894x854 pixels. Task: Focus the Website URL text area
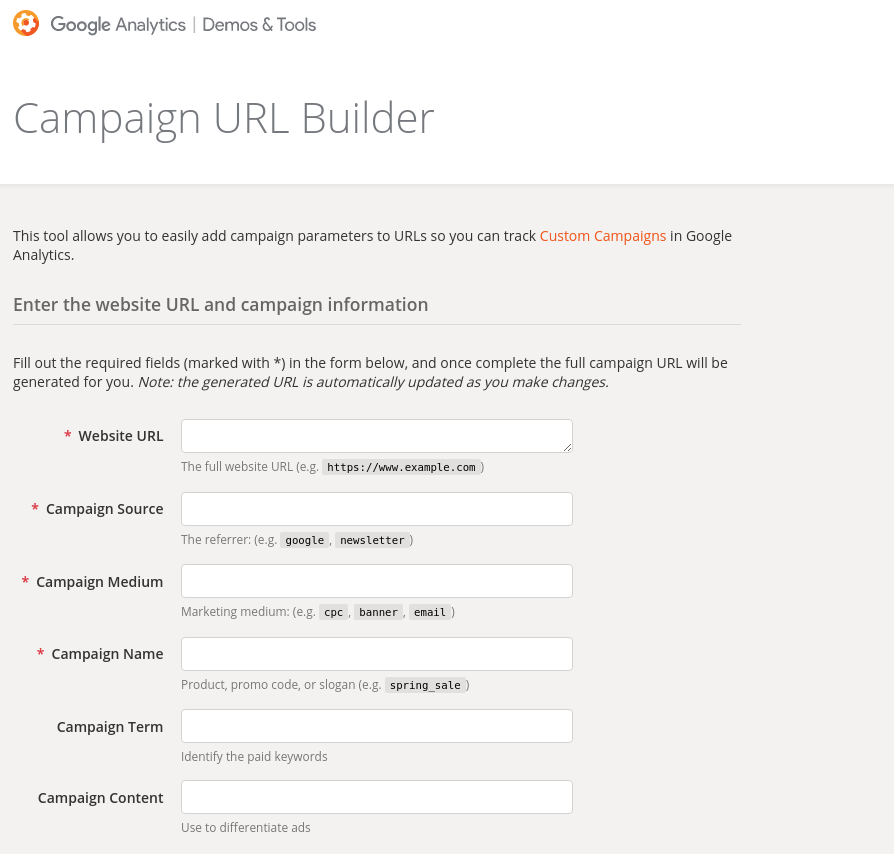[x=377, y=436]
